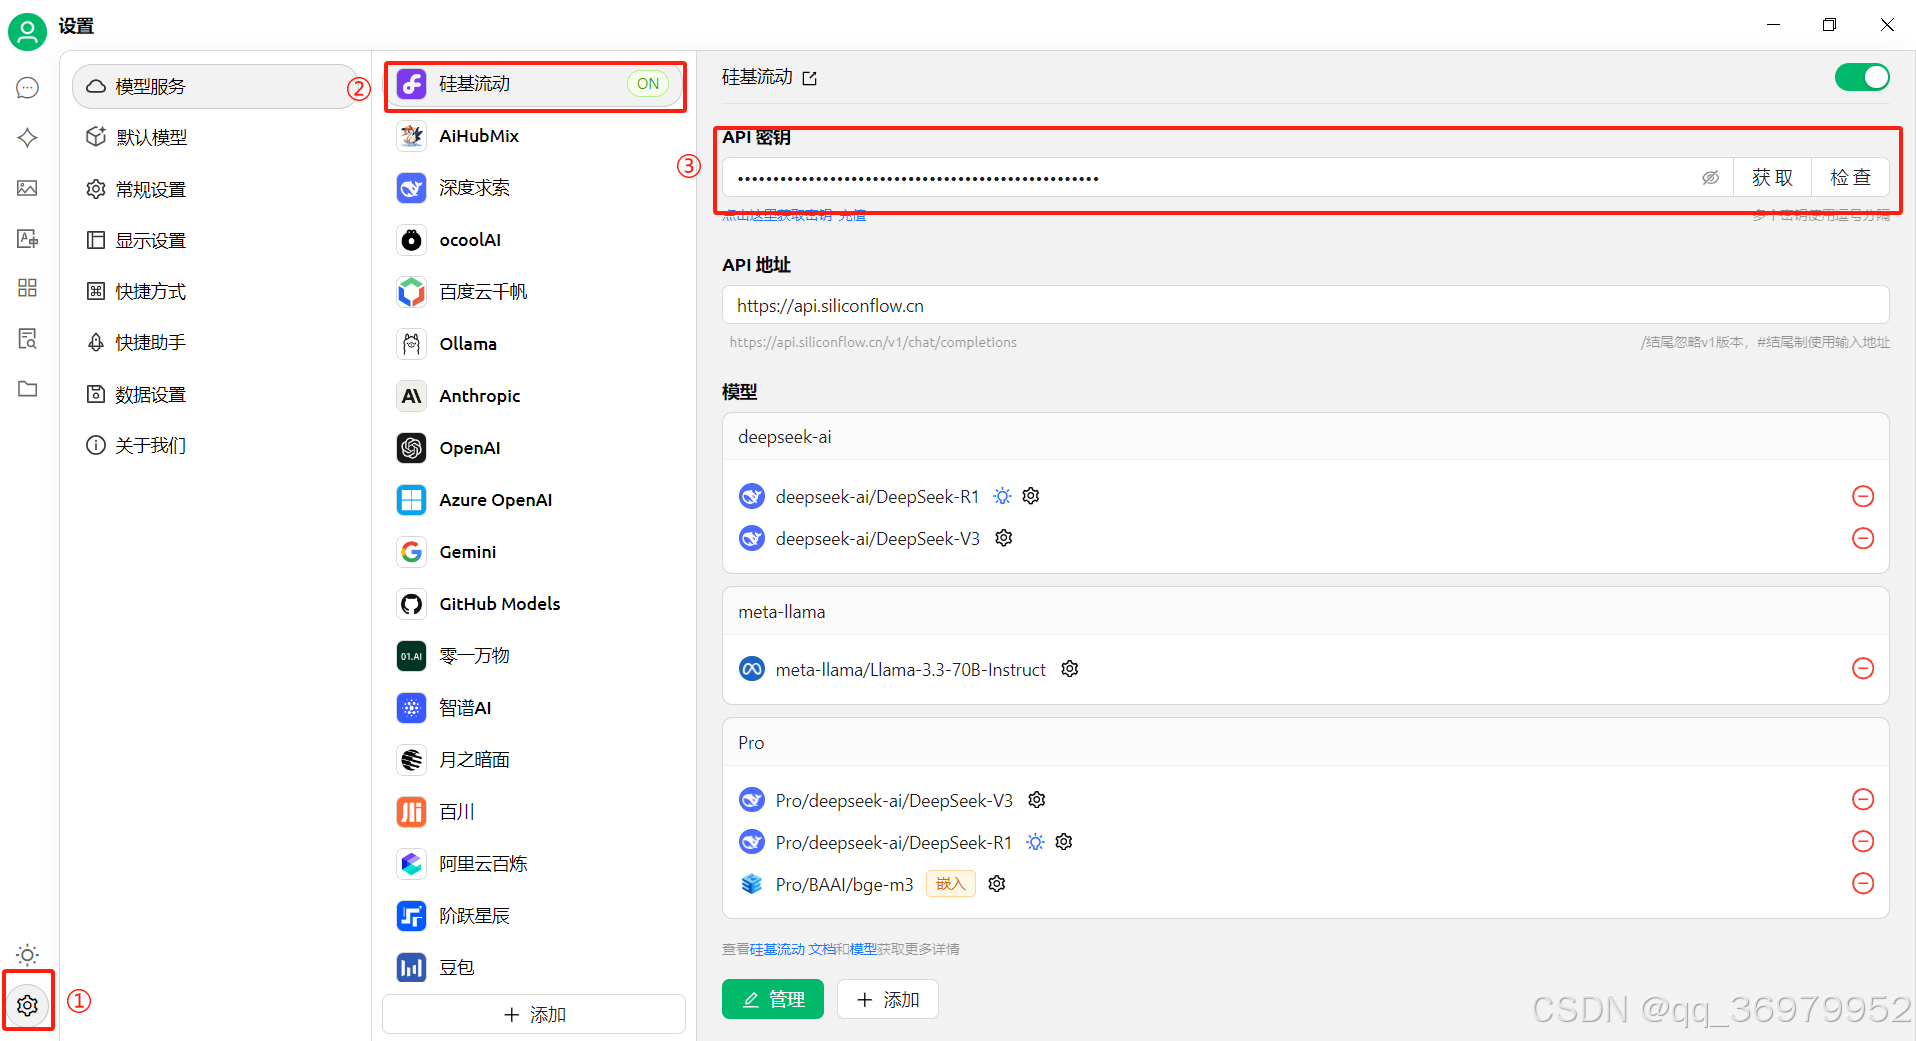Image resolution: width=1916 pixels, height=1041 pixels.
Task: Select 默认模型 settings menu
Action: (x=216, y=137)
